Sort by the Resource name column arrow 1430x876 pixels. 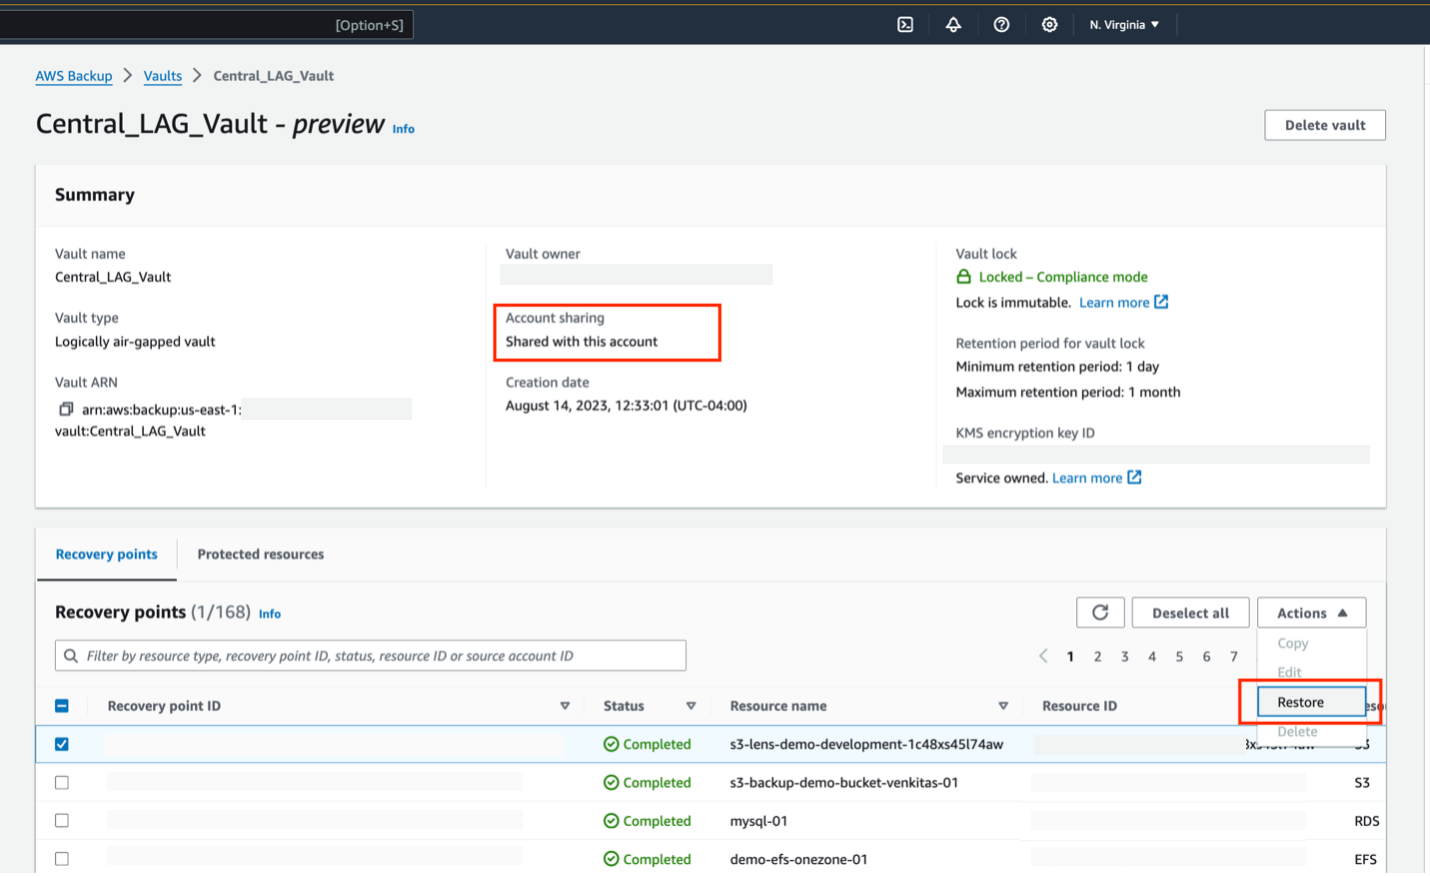pyautogui.click(x=1003, y=706)
